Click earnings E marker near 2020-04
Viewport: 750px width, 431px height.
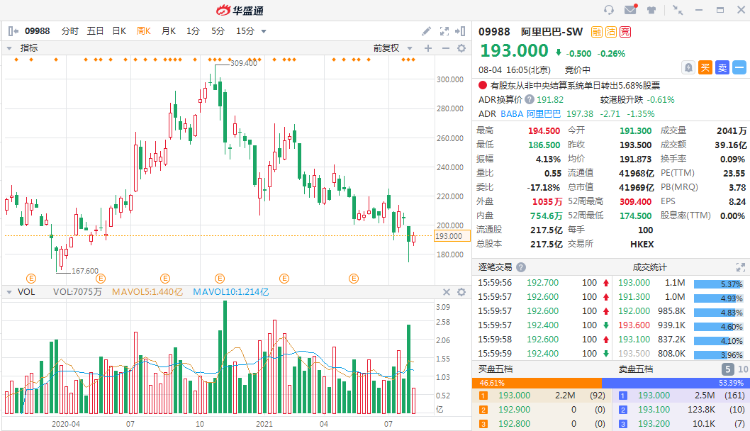tap(100, 278)
